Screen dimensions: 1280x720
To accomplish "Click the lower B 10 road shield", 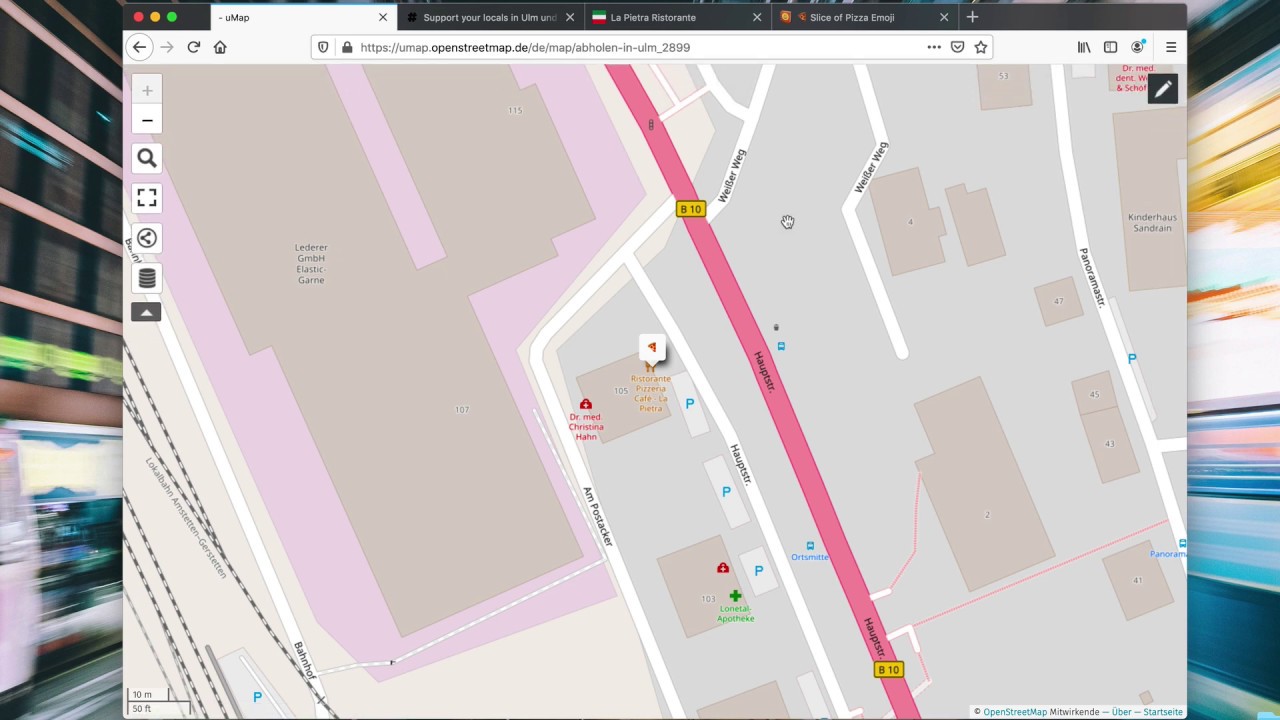I will point(888,670).
